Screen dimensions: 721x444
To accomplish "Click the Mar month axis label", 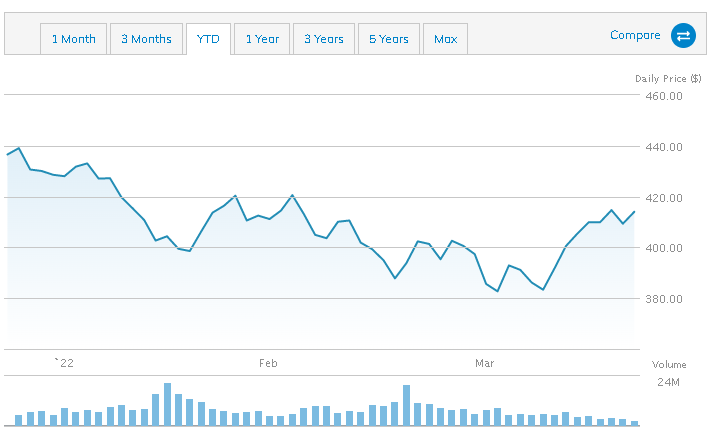I will coord(485,363).
